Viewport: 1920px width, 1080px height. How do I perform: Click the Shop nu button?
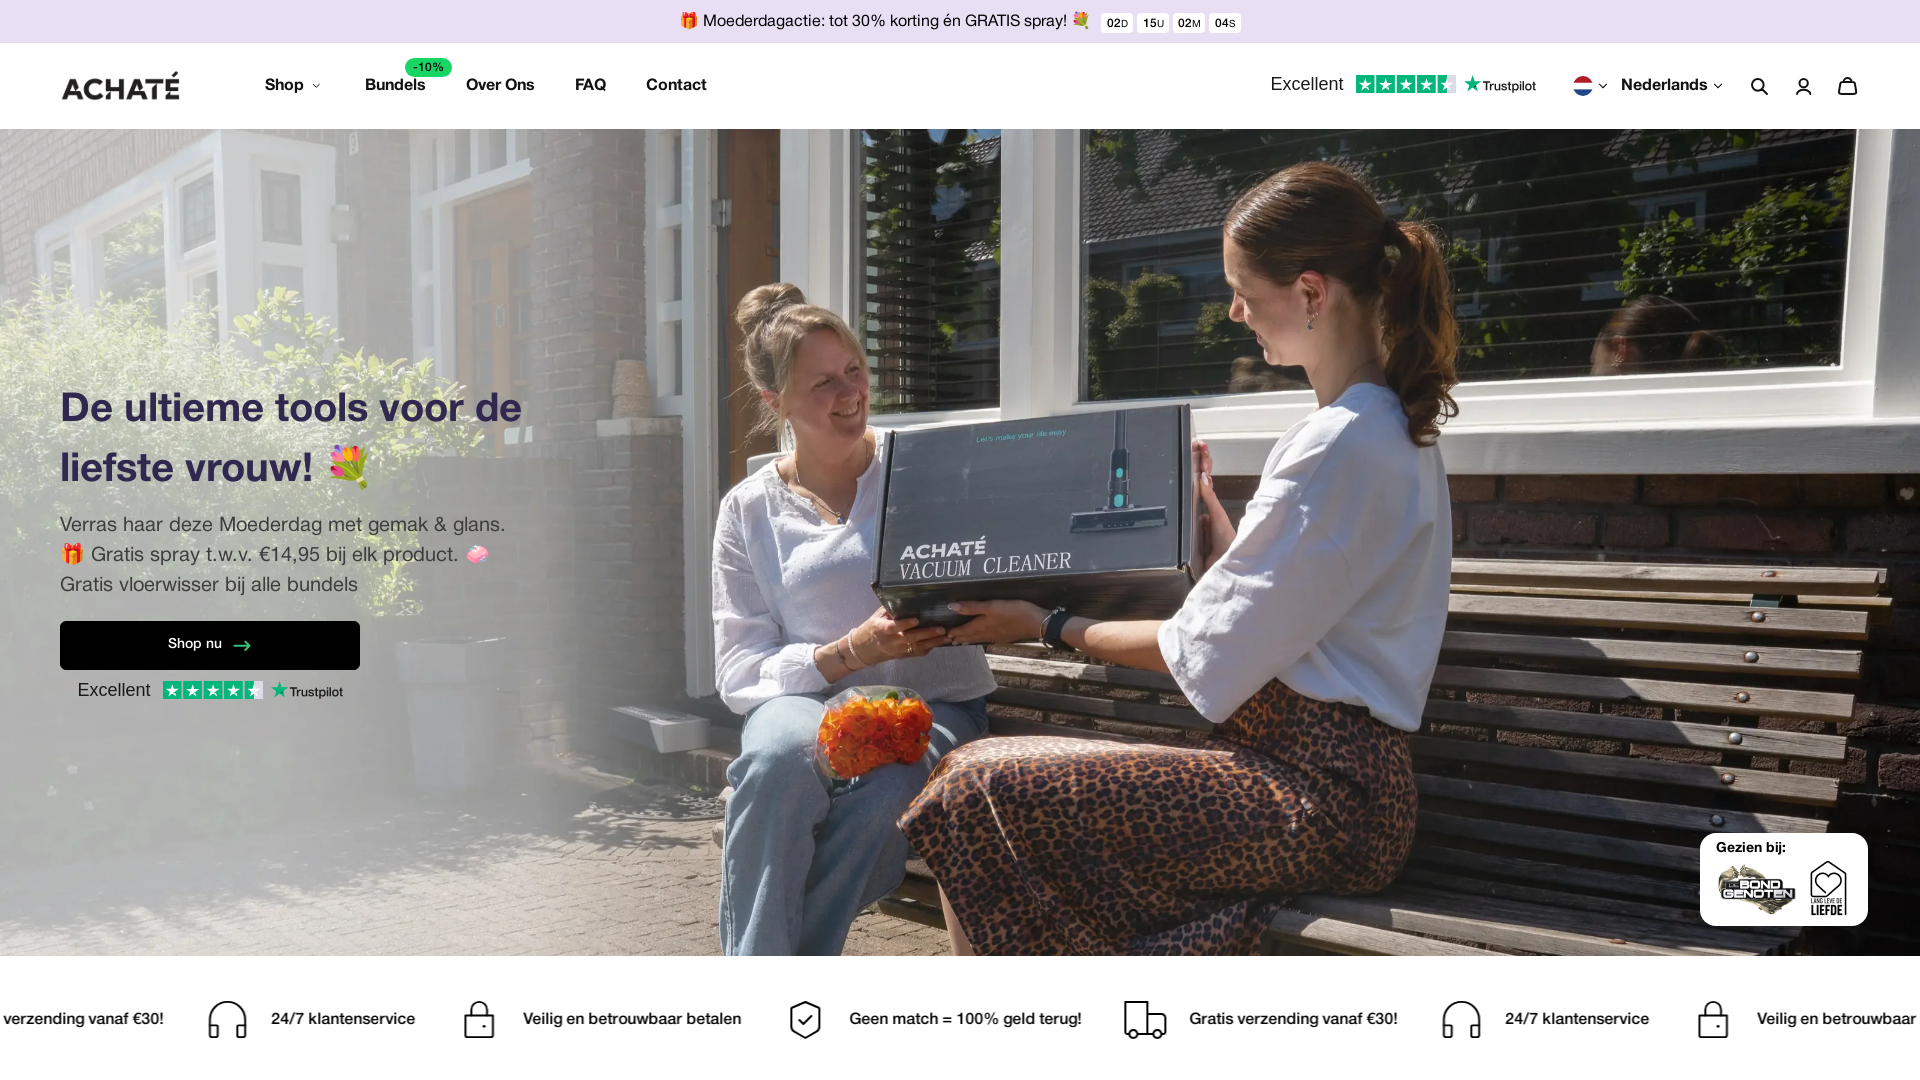click(x=210, y=645)
